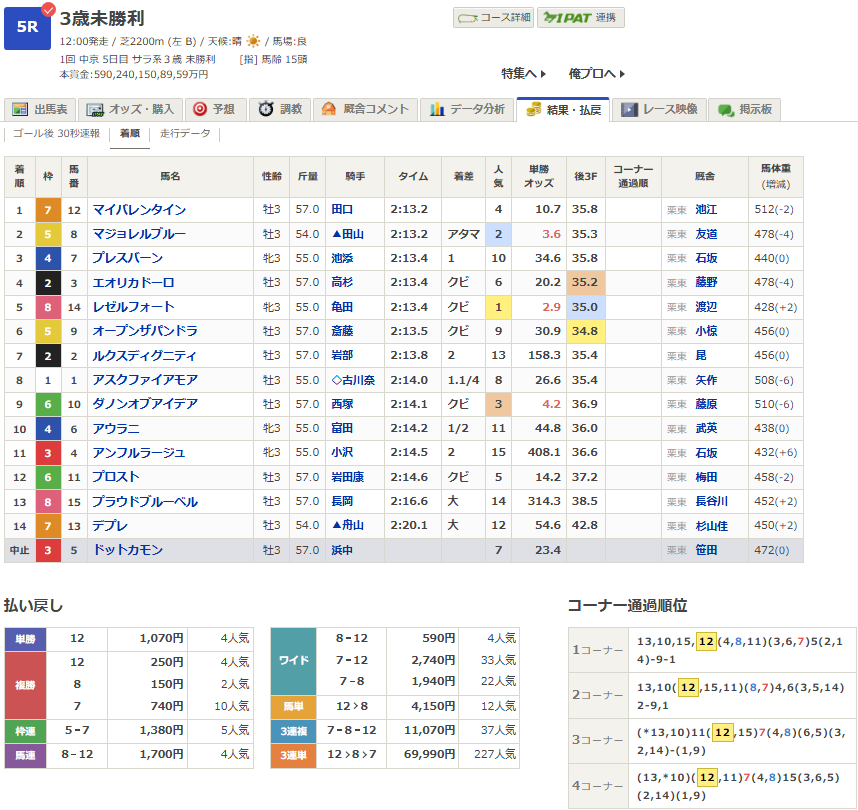Click the データ分析 chart icon
Image resolution: width=858 pixels, height=810 pixels.
tap(437, 110)
